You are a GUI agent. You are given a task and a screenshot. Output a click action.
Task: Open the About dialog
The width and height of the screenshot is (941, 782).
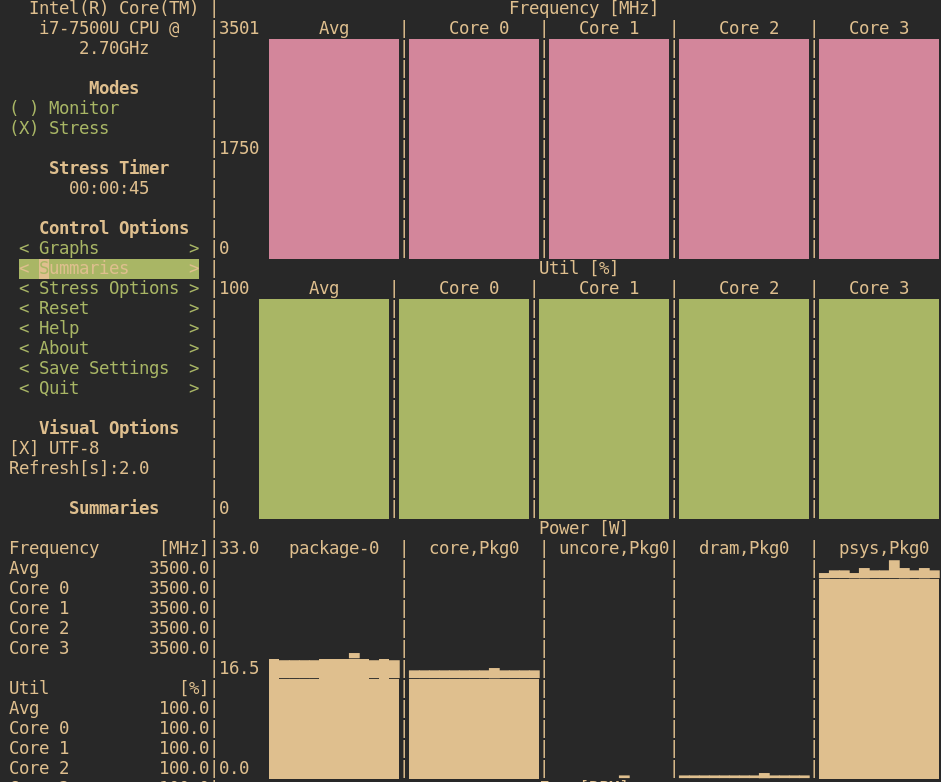(x=109, y=348)
